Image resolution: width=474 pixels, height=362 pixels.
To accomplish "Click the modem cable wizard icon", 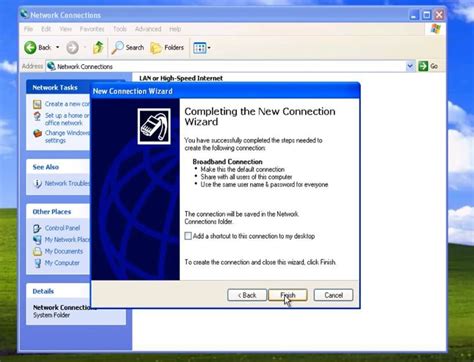I will 154,126.
